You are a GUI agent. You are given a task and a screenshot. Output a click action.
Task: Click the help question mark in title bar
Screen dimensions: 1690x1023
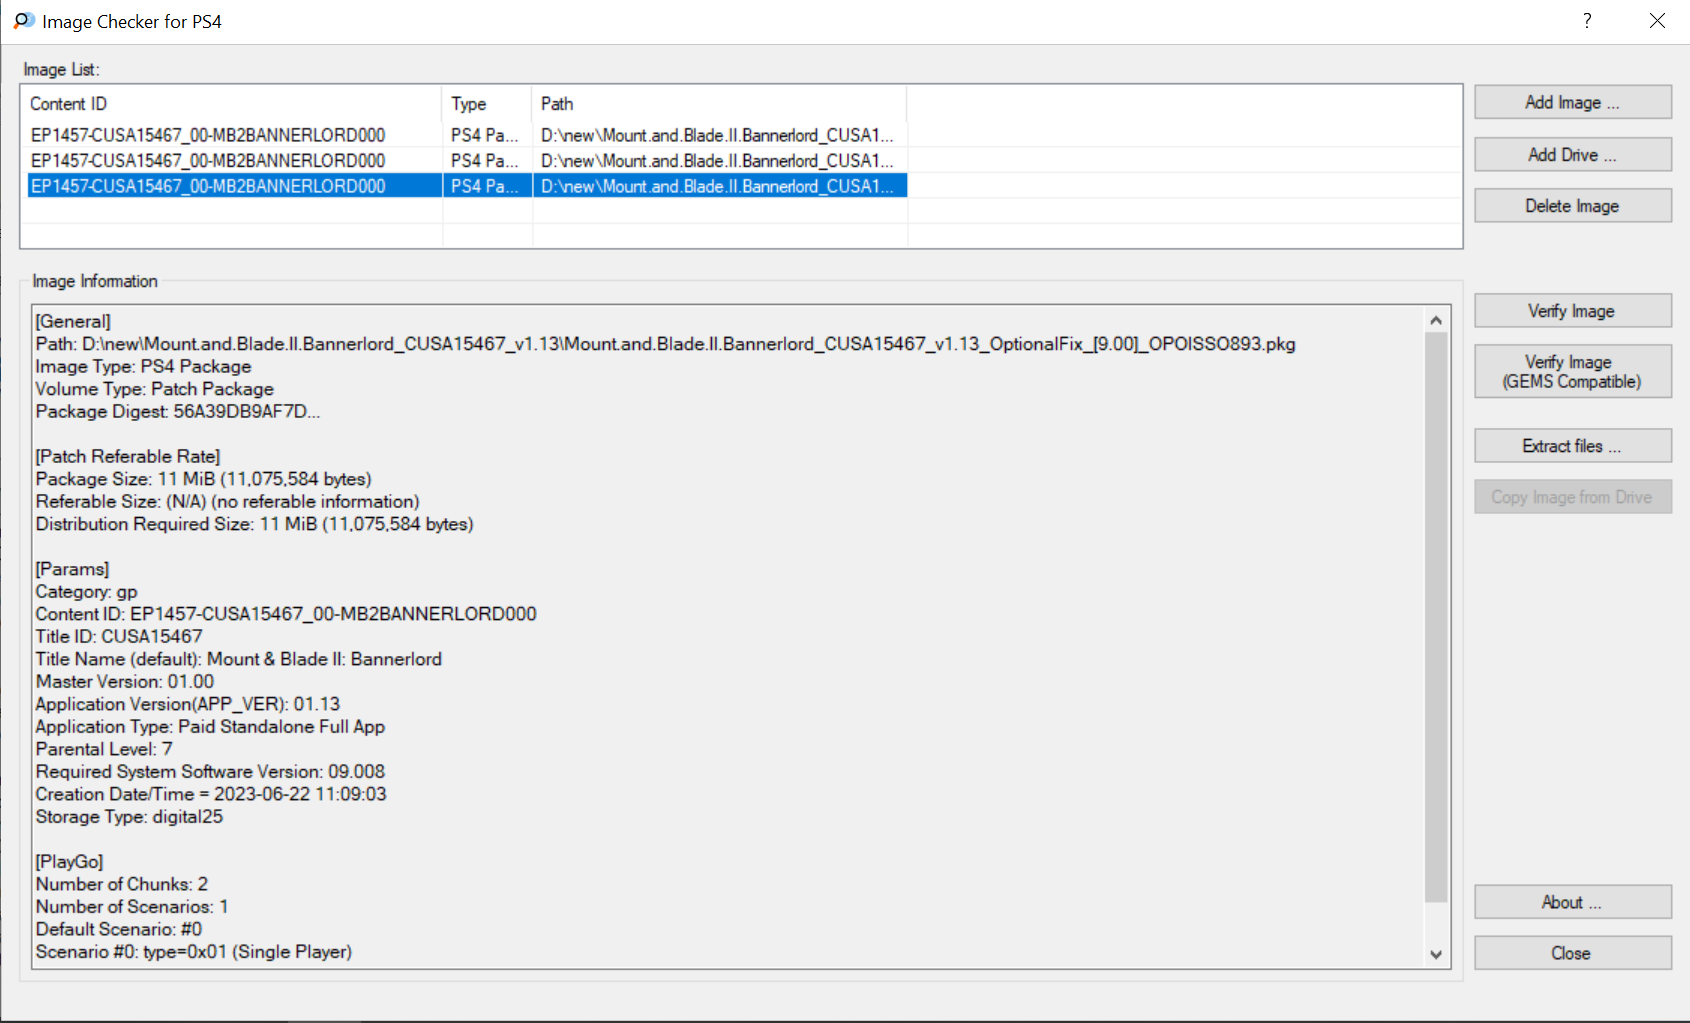tap(1587, 21)
